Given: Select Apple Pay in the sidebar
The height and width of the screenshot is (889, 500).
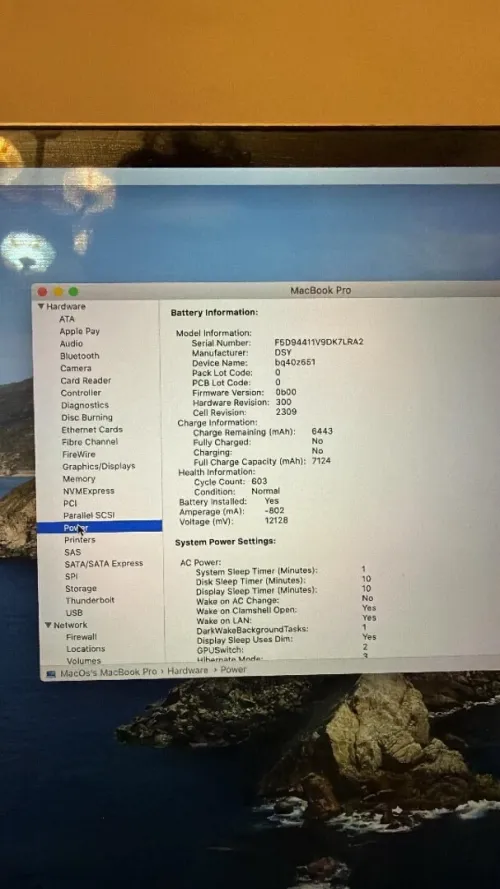Looking at the screenshot, I should point(79,331).
